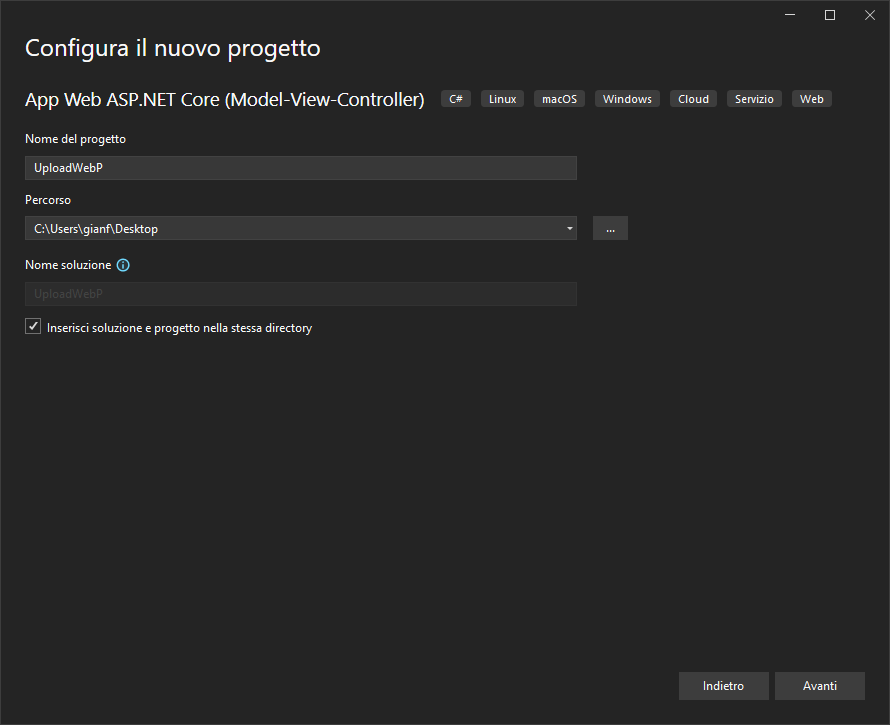
Task: Untick the same-directory solution and project checkbox
Action: [x=33, y=326]
